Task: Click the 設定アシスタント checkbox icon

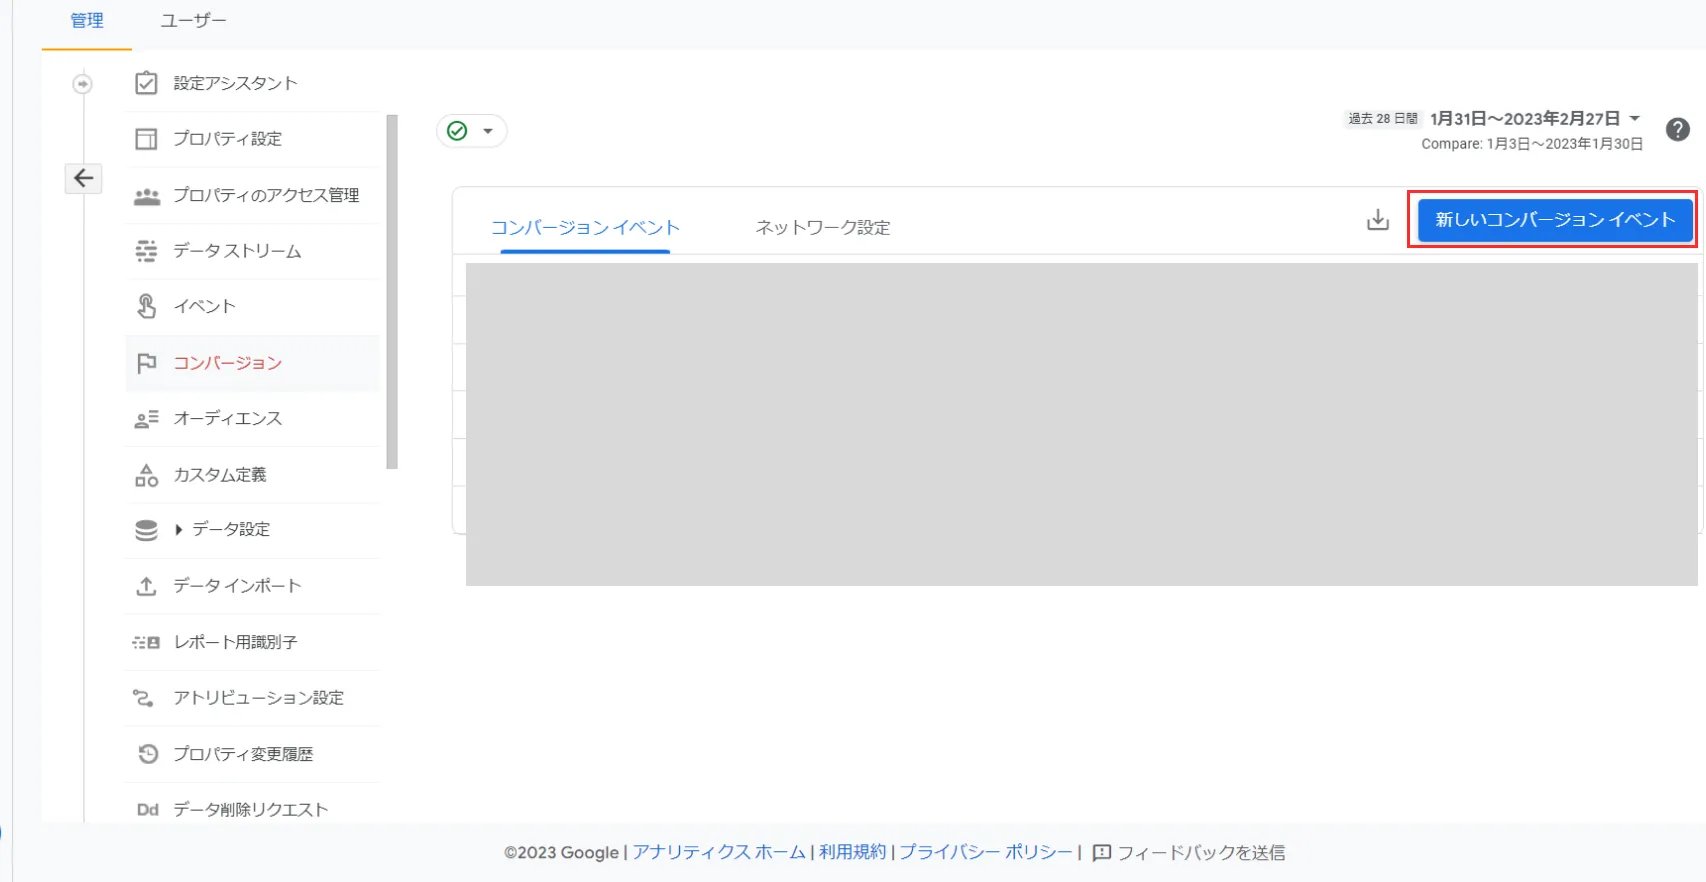Action: pos(146,83)
